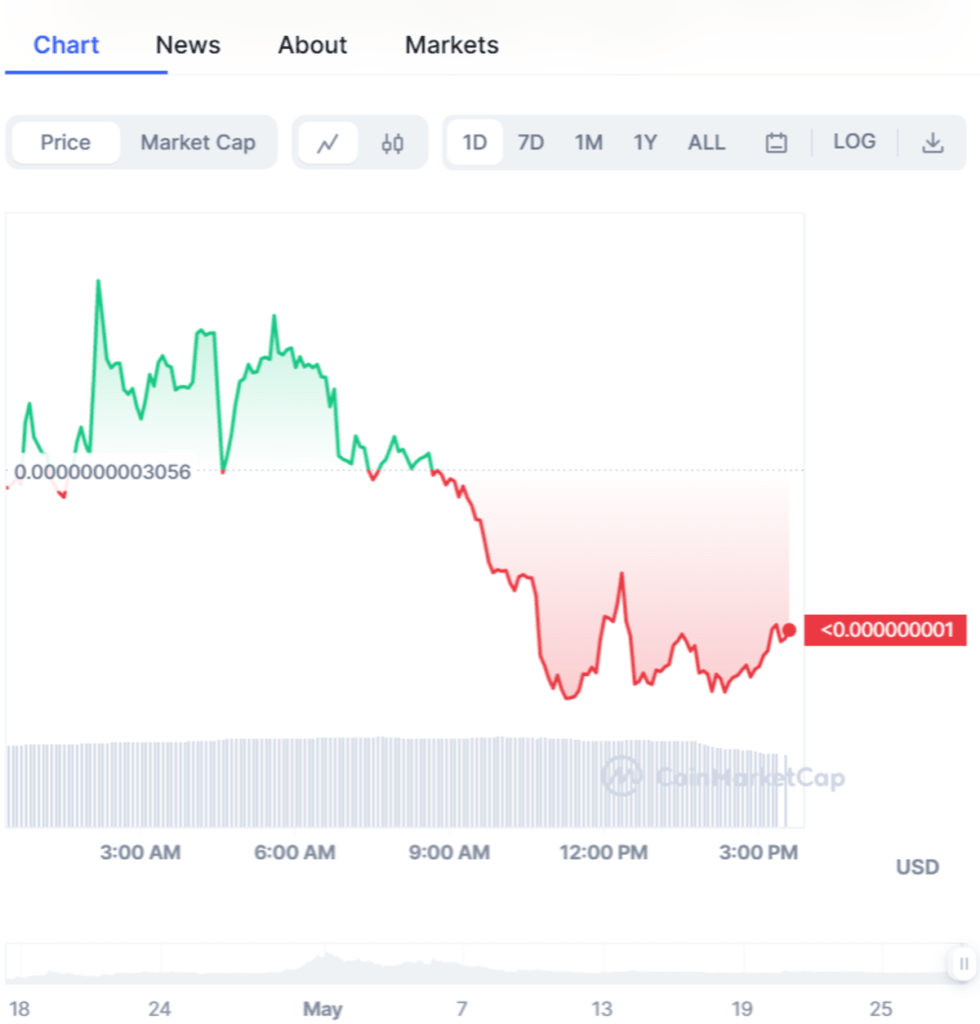
Task: Open the Markets tab
Action: tap(451, 45)
